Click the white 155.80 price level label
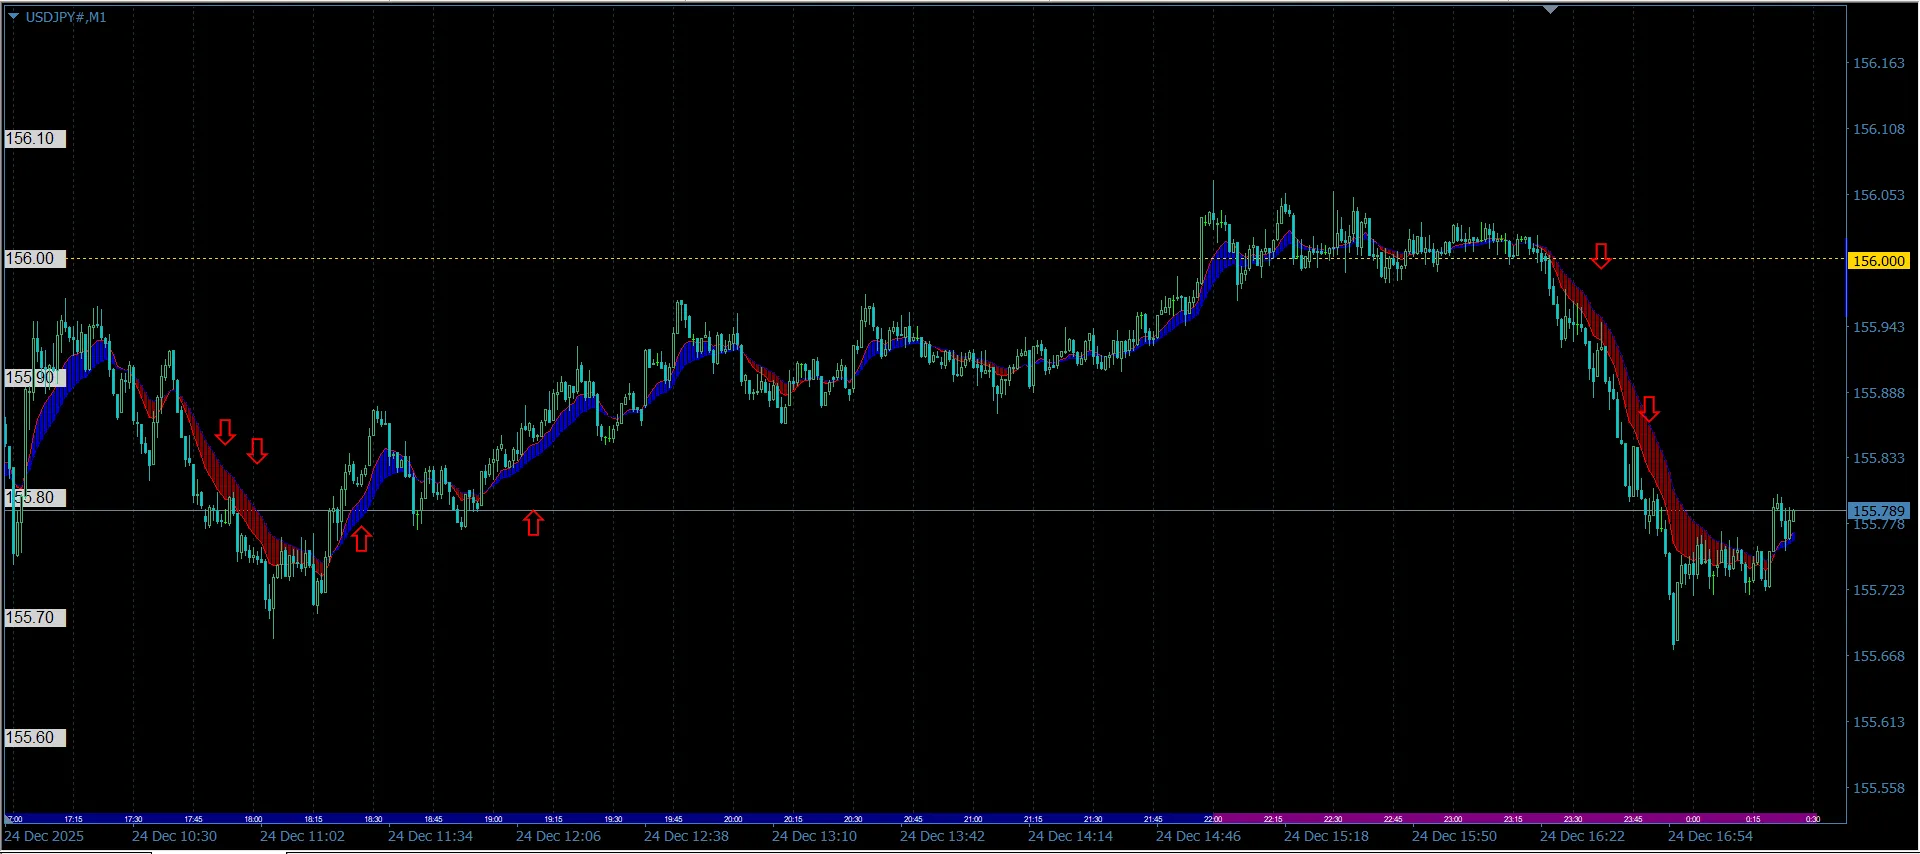 point(34,498)
